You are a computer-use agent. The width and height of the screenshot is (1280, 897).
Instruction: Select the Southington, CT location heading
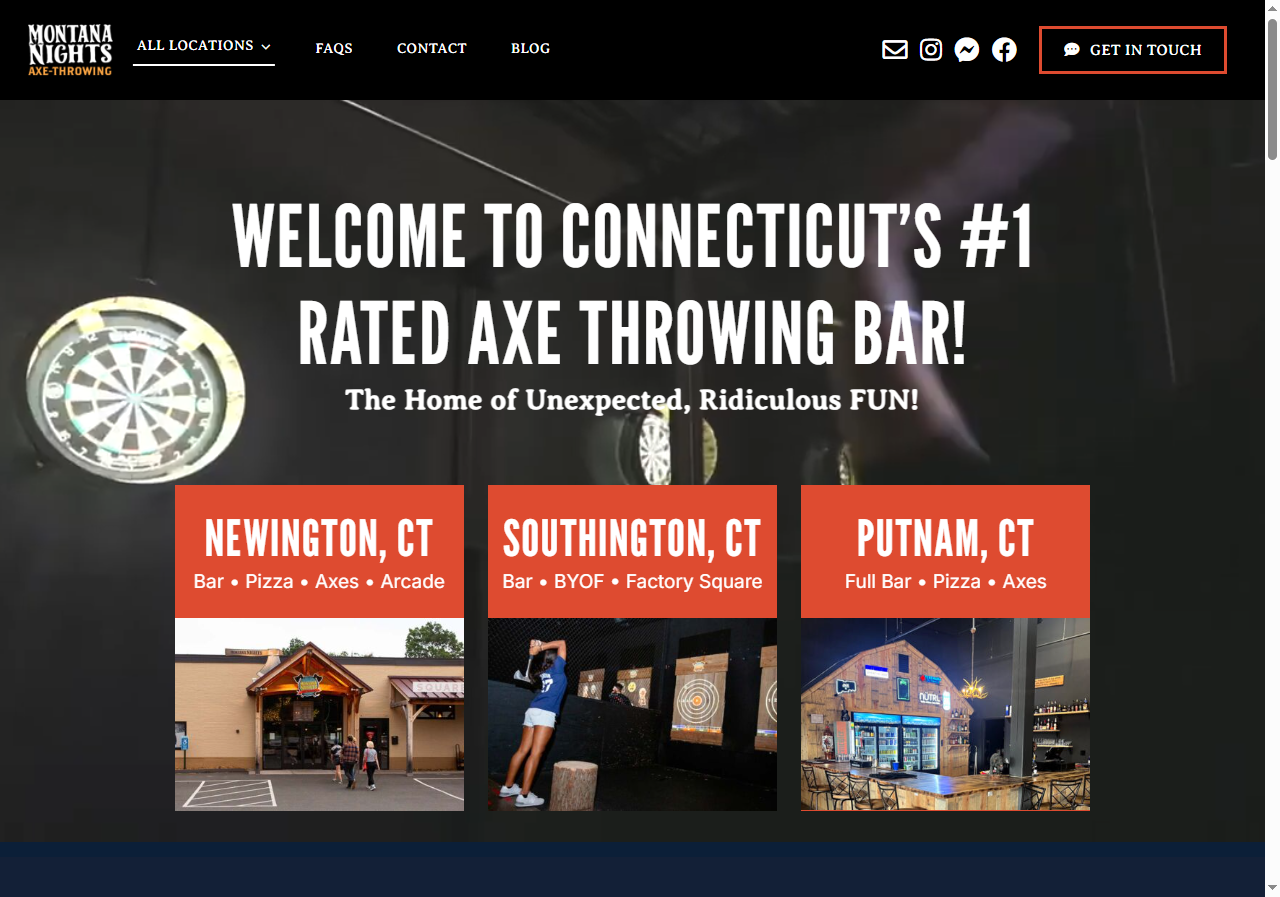coord(632,539)
